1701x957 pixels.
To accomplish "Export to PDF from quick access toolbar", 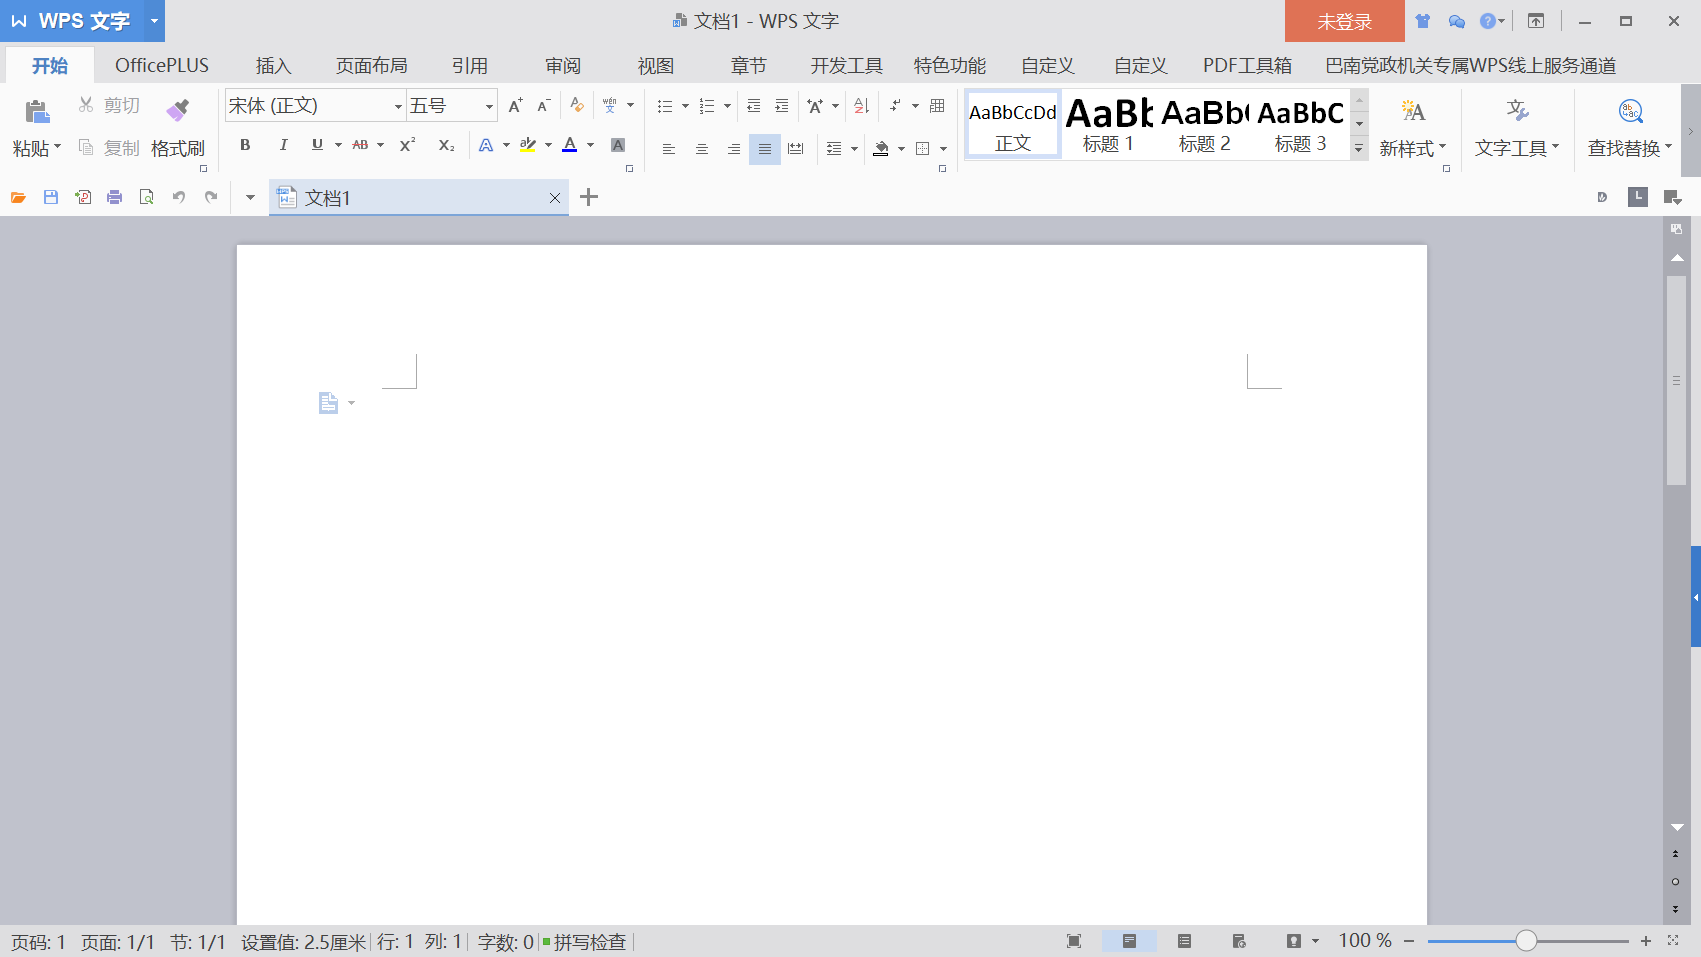I will 83,197.
